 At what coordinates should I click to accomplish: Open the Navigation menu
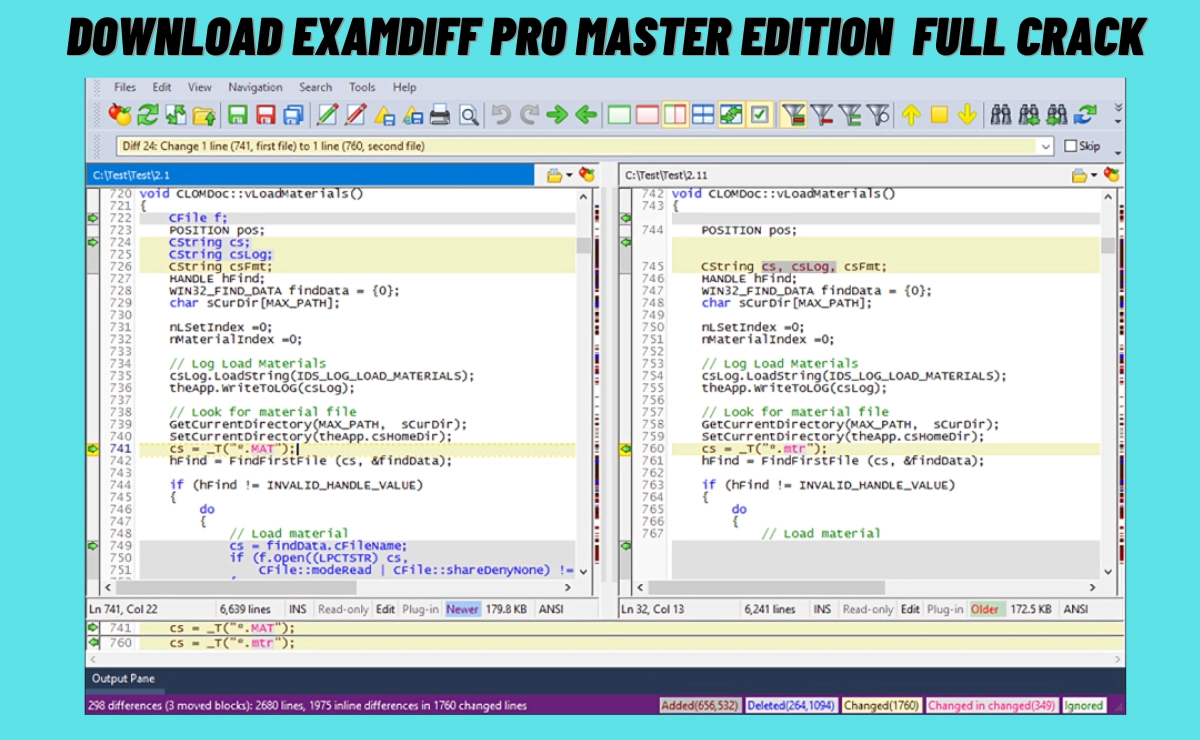[x=255, y=87]
